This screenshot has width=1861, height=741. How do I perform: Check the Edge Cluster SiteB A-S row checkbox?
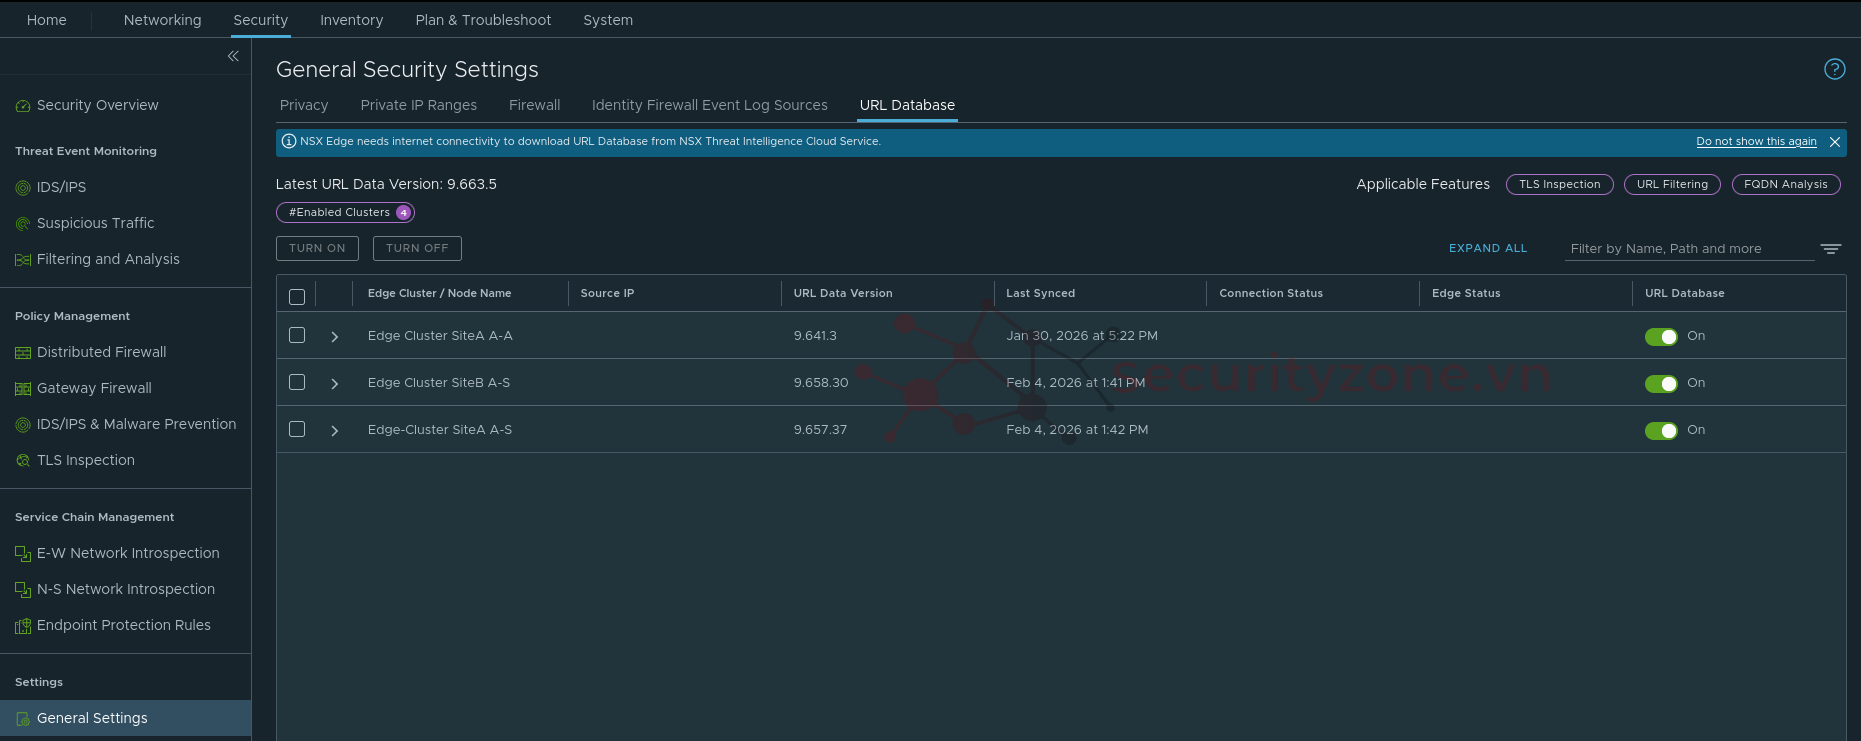(x=297, y=382)
